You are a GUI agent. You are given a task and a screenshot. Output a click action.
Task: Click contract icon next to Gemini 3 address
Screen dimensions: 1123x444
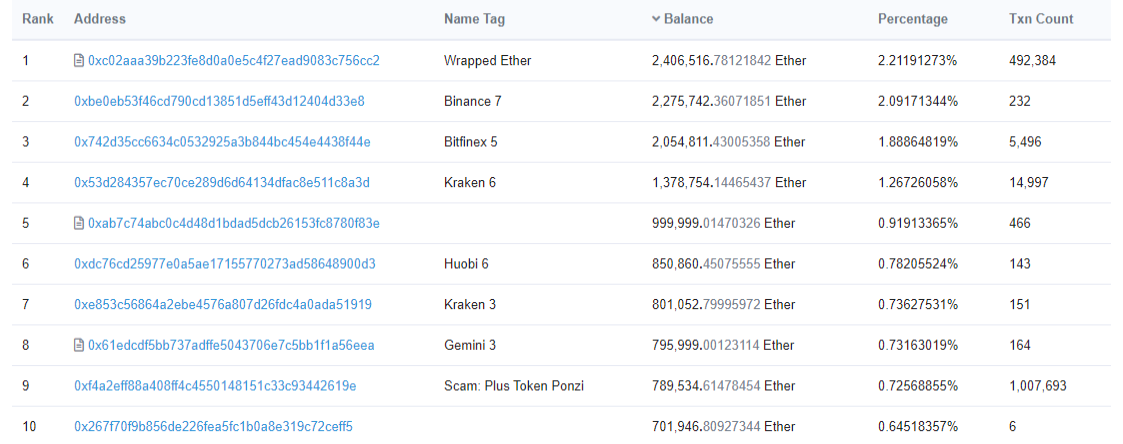pos(79,345)
